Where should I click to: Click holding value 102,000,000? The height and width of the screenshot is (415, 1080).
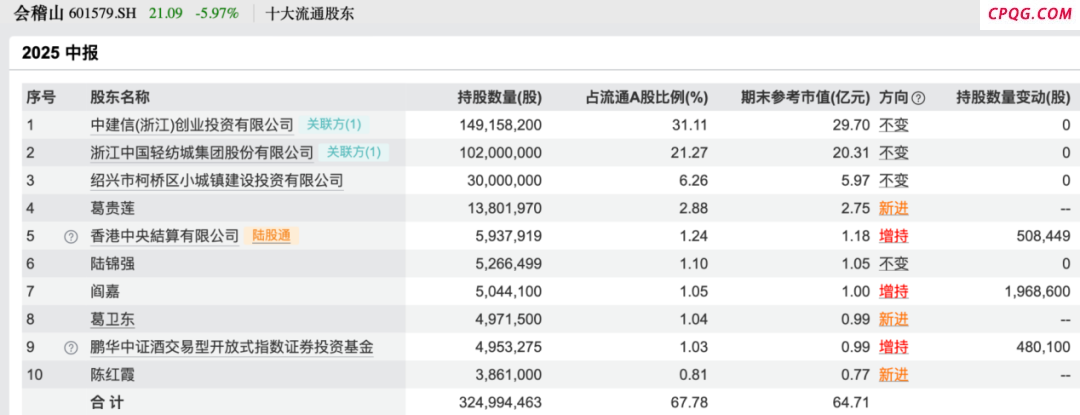(503, 153)
